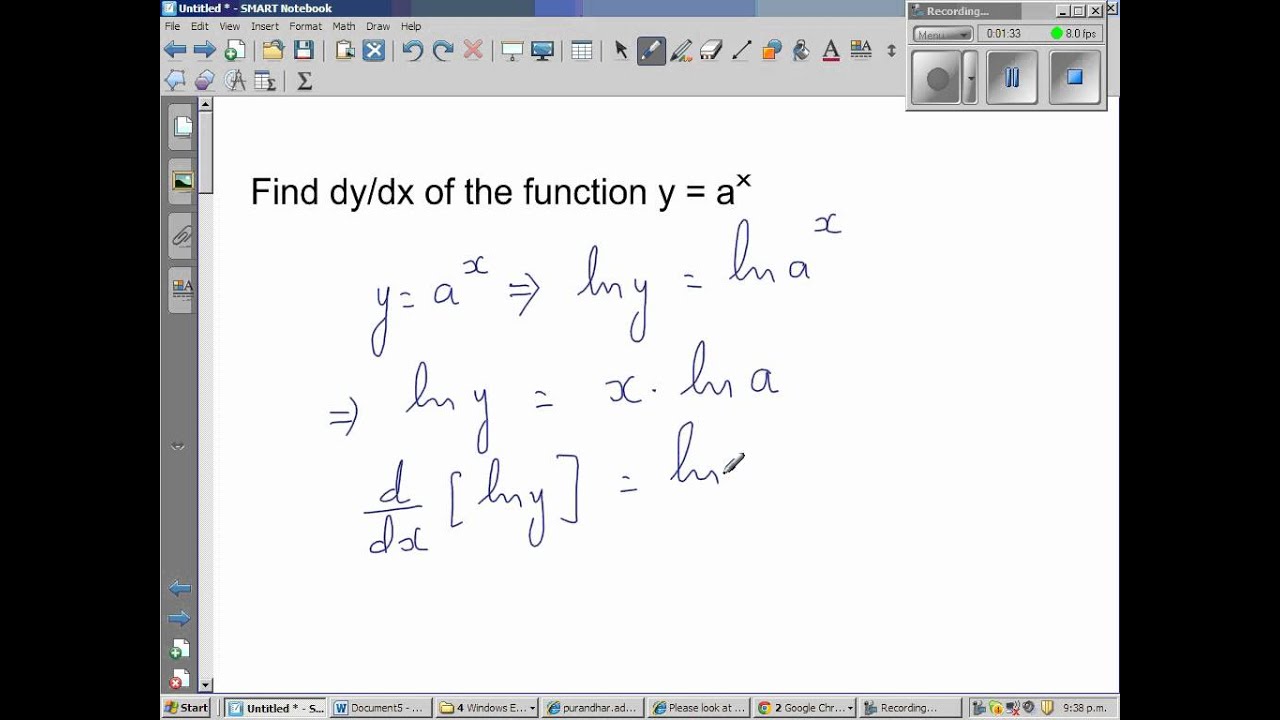The width and height of the screenshot is (1280, 720).
Task: Open a file with folder icon
Action: coord(273,50)
